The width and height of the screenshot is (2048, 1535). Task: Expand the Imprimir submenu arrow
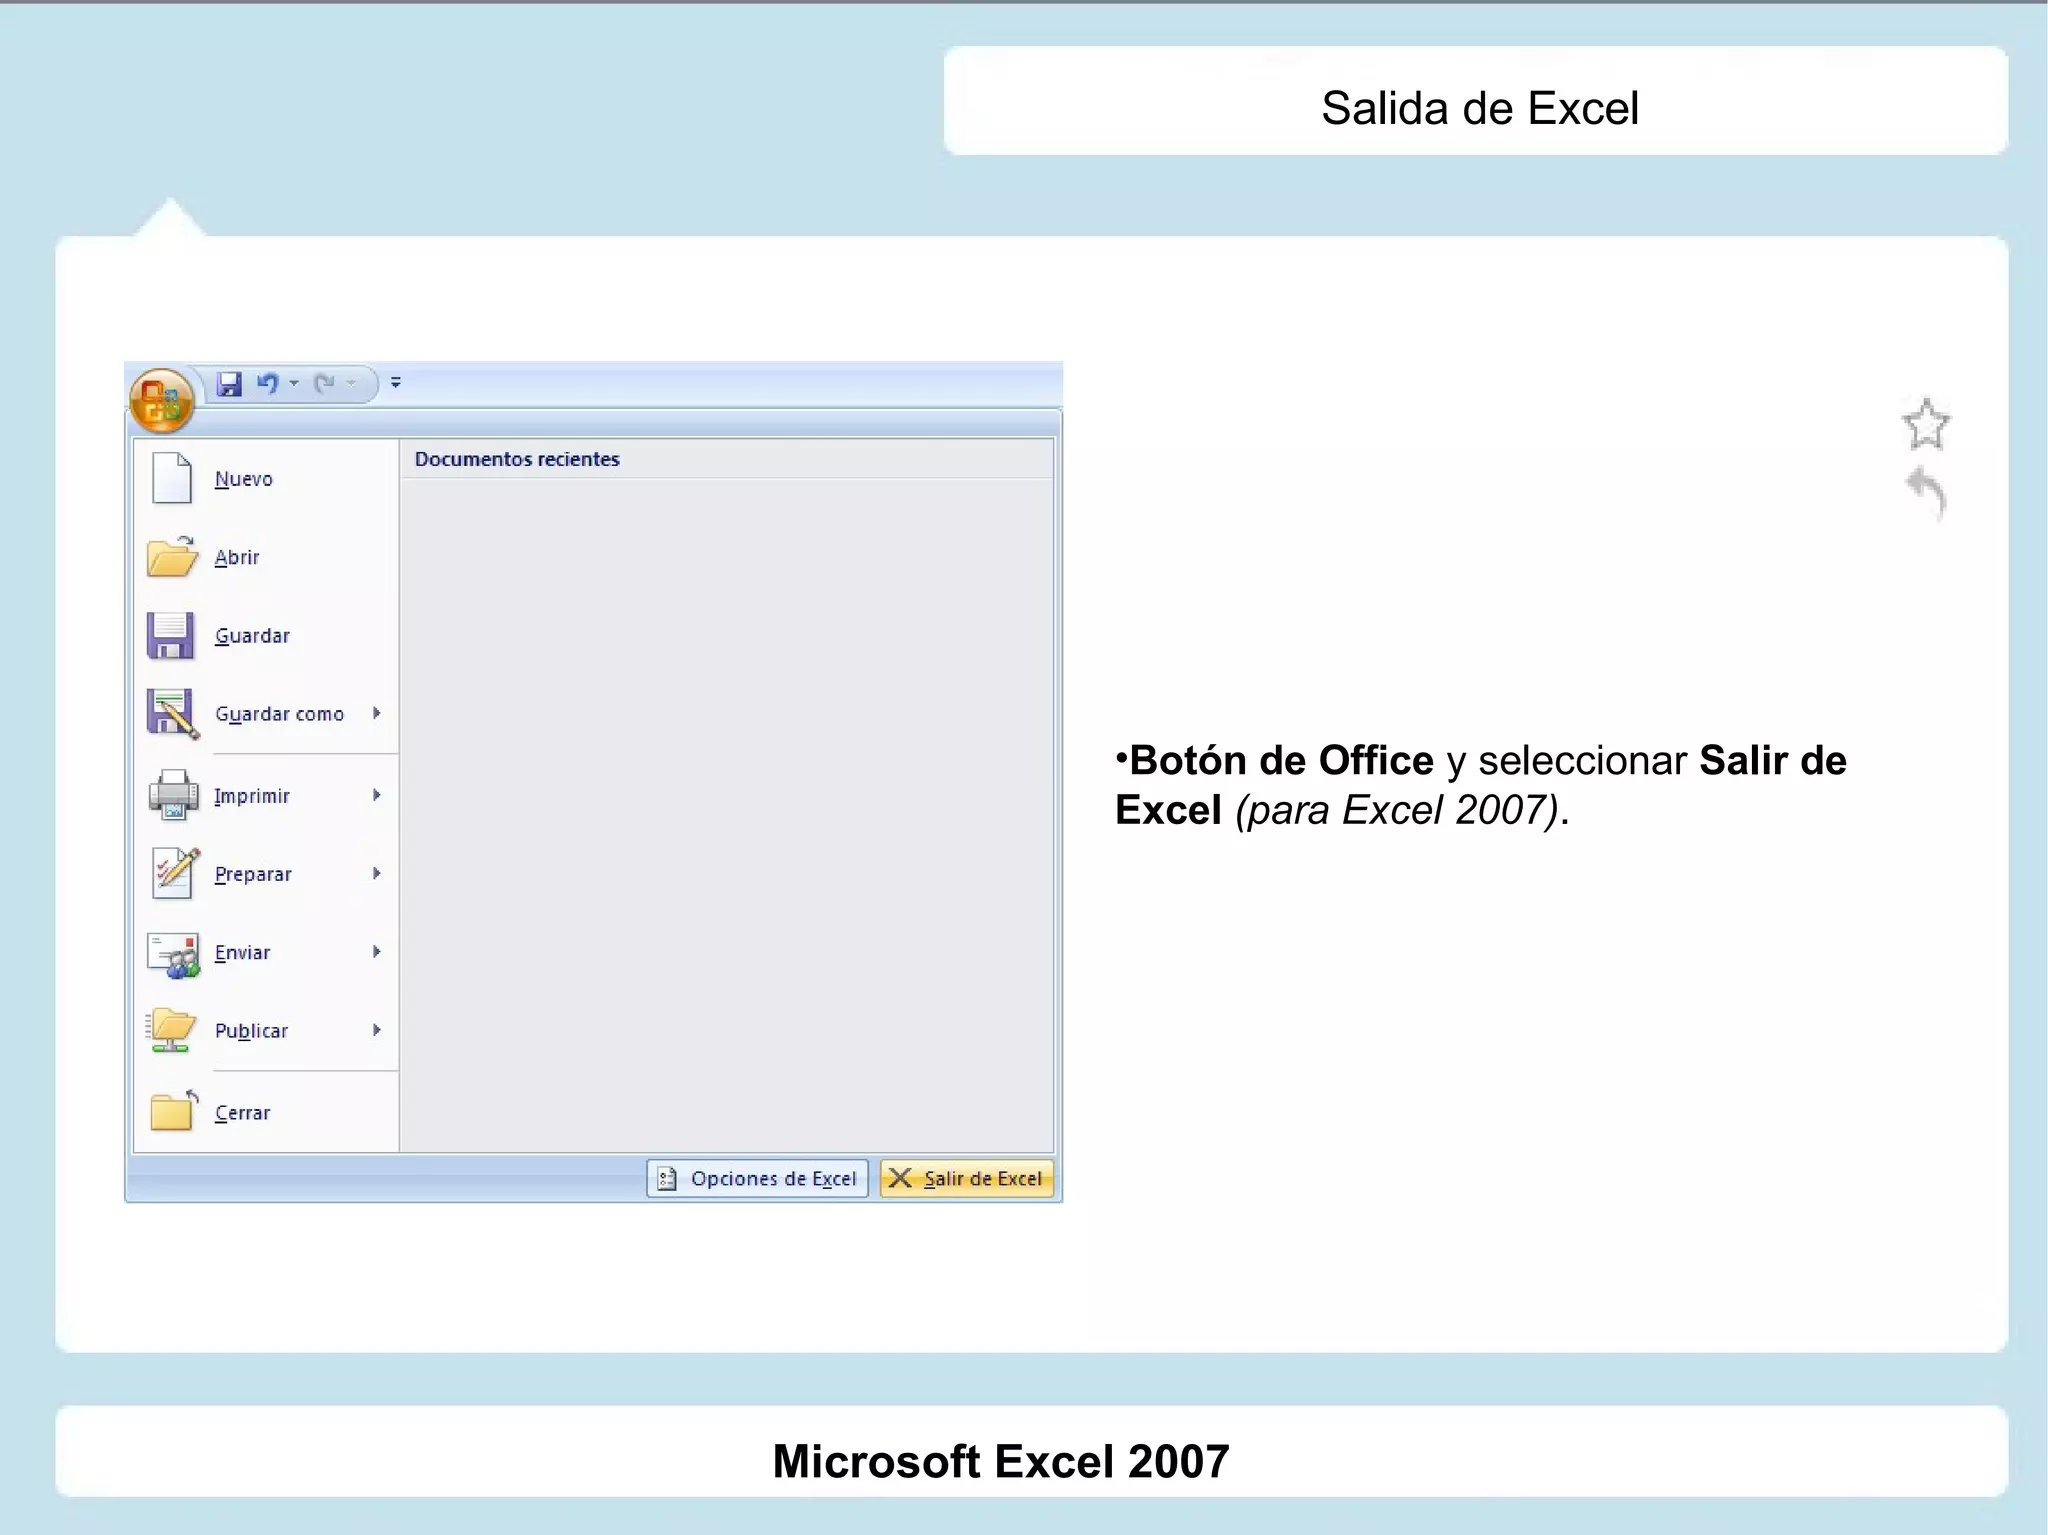tap(377, 795)
